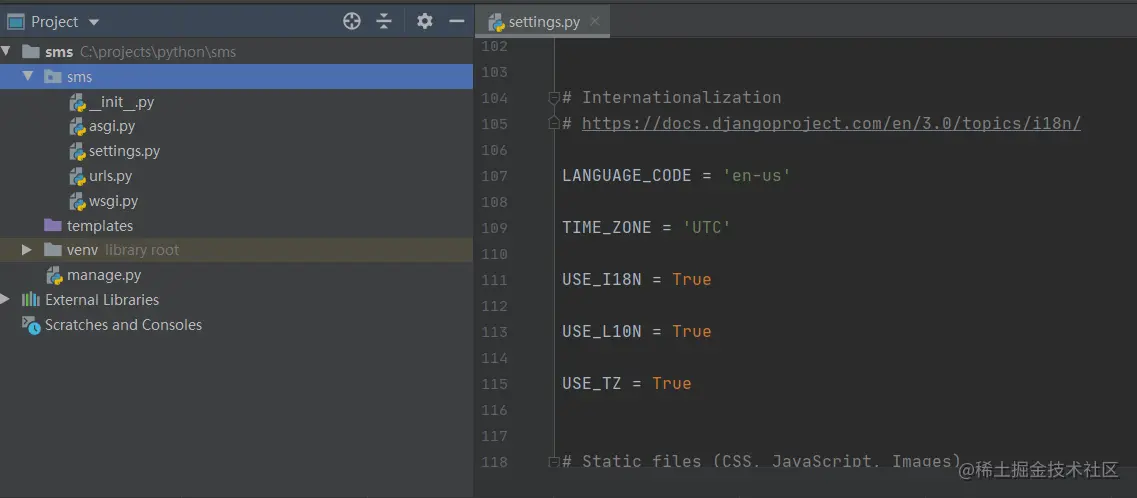Viewport: 1137px width, 498px height.
Task: Place cursor on LANGUAGE_CODE variable
Action: pos(627,175)
